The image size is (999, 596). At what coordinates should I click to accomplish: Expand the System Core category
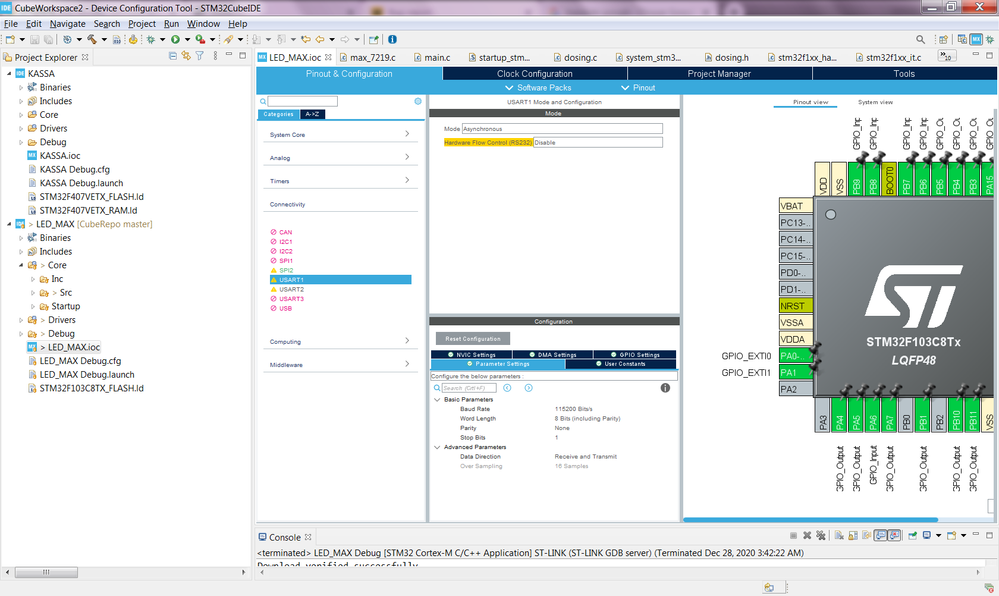(x=340, y=134)
